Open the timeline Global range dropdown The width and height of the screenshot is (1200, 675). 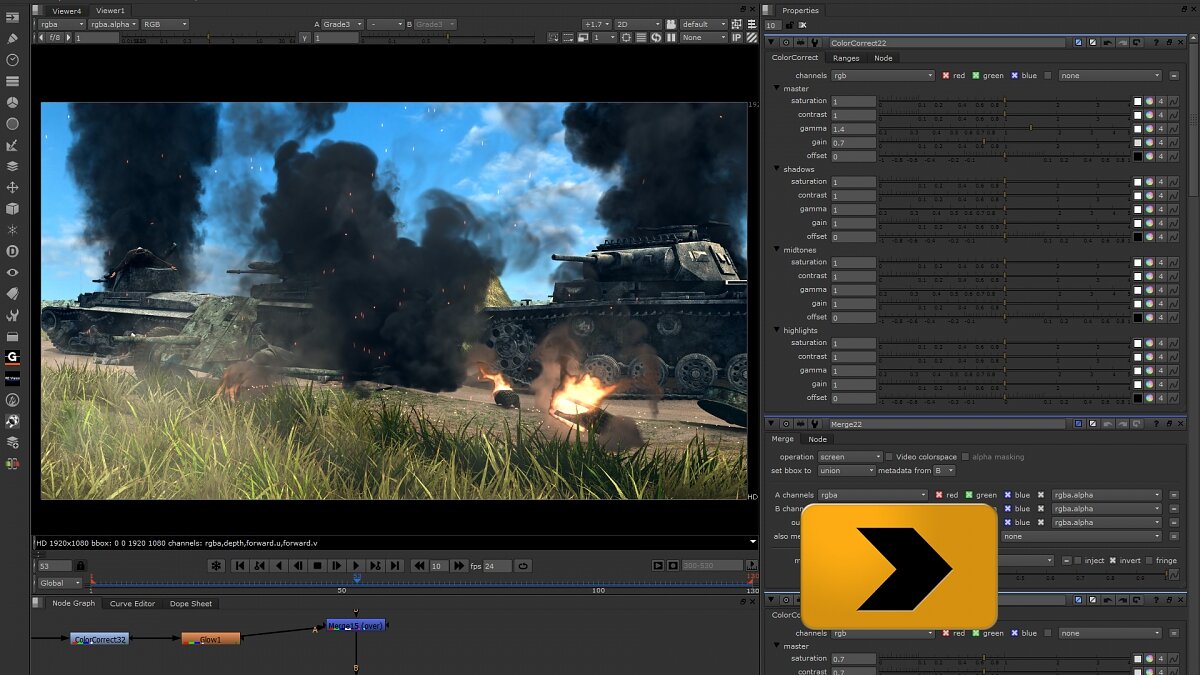coord(60,583)
